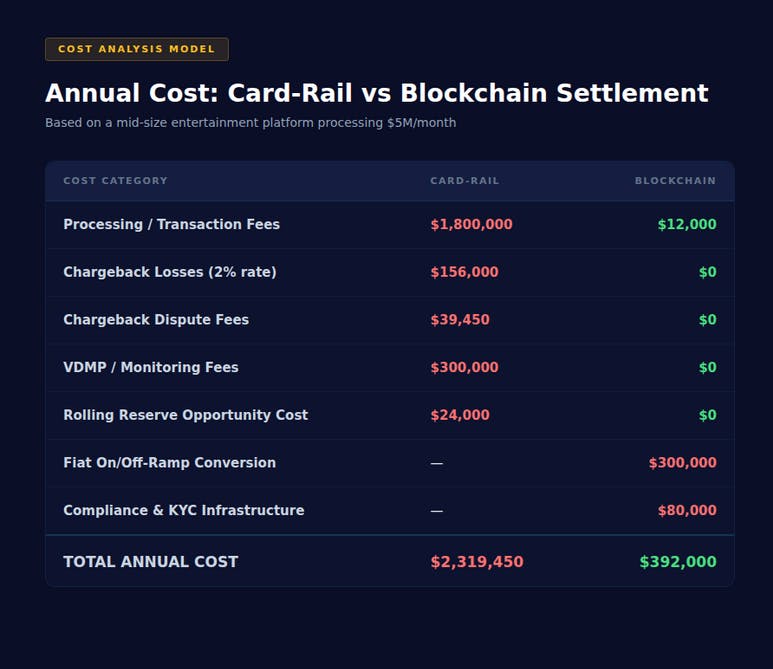The width and height of the screenshot is (773, 669).
Task: Click the $1,800,000 card-rail processing value
Action: pyautogui.click(x=471, y=225)
